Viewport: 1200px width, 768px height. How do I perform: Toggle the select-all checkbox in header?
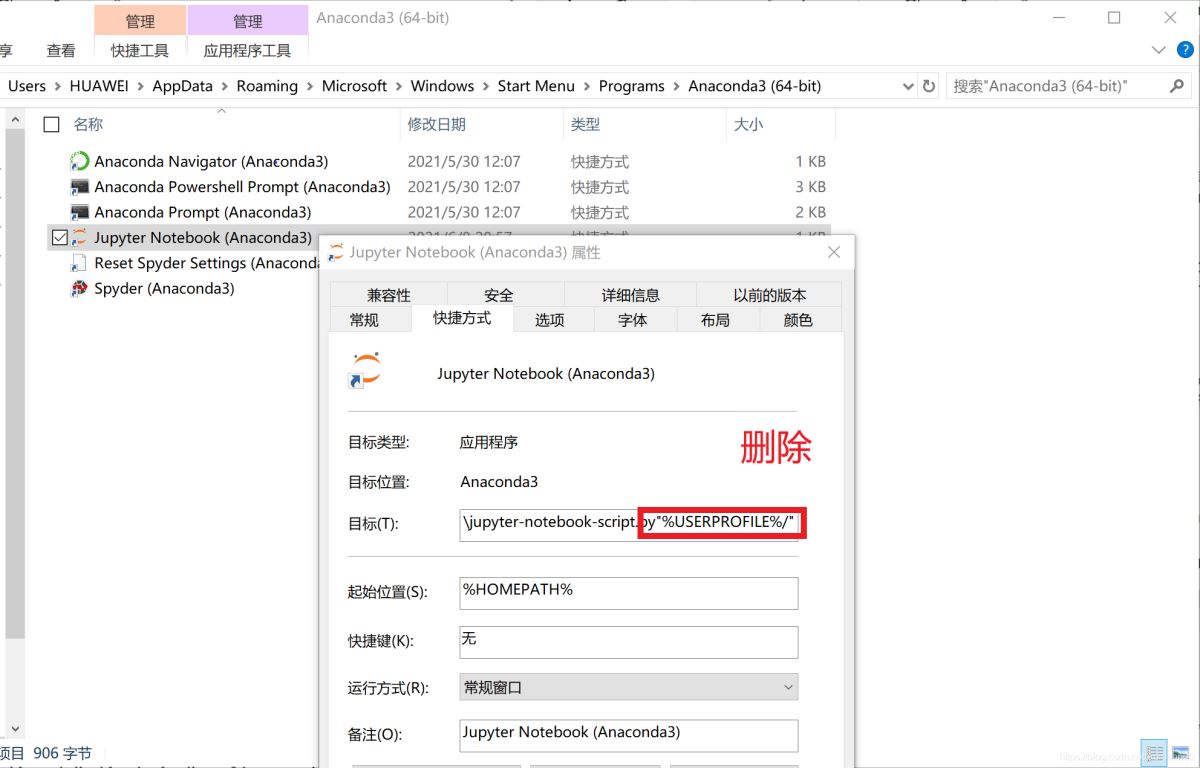click(52, 124)
